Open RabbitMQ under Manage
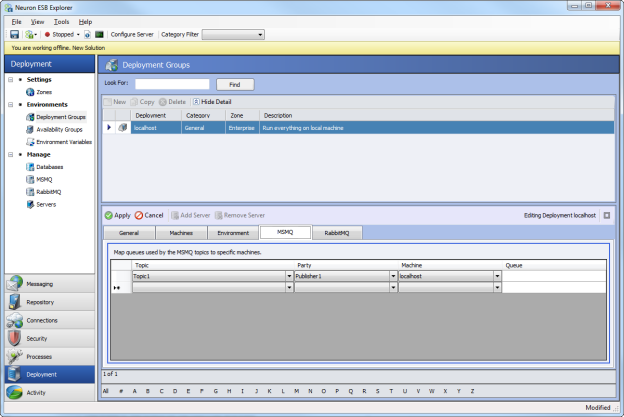This screenshot has height=417, width=624. [x=51, y=192]
